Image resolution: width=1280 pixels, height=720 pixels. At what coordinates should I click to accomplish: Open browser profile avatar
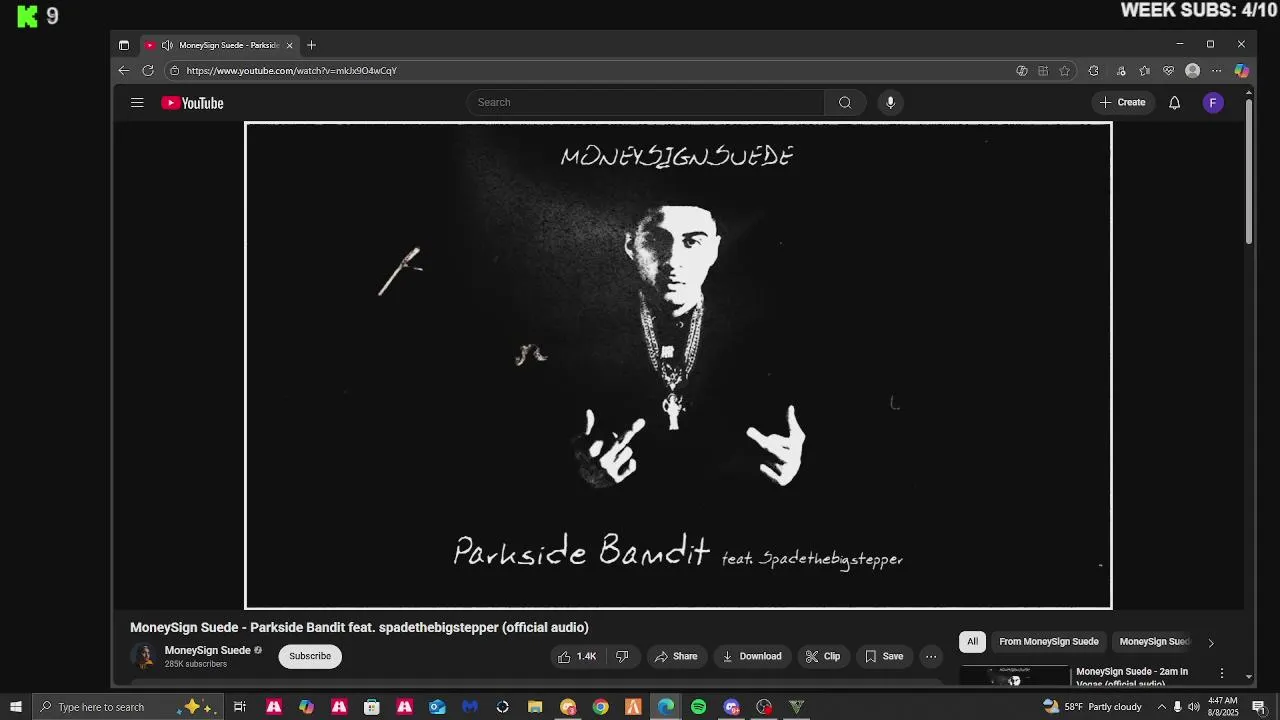(x=1192, y=71)
